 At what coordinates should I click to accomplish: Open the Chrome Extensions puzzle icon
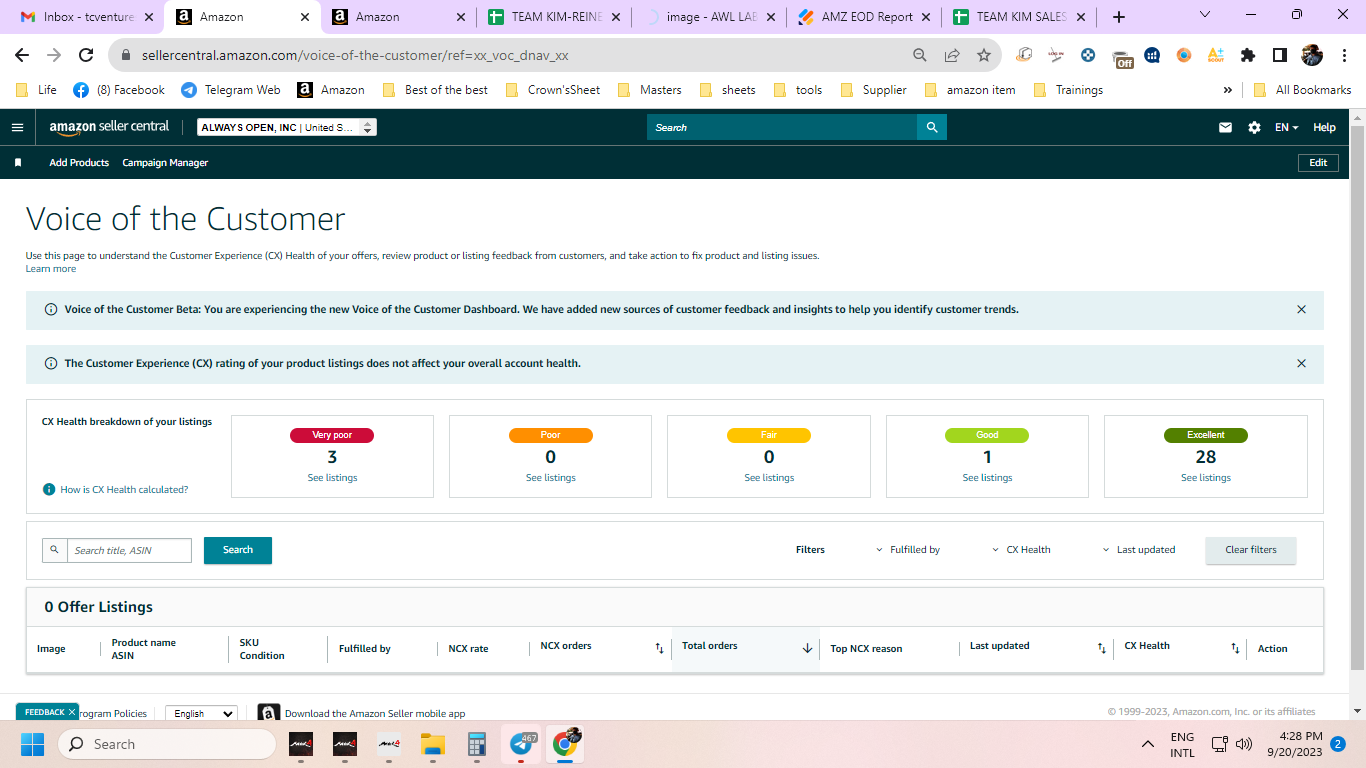(x=1247, y=56)
